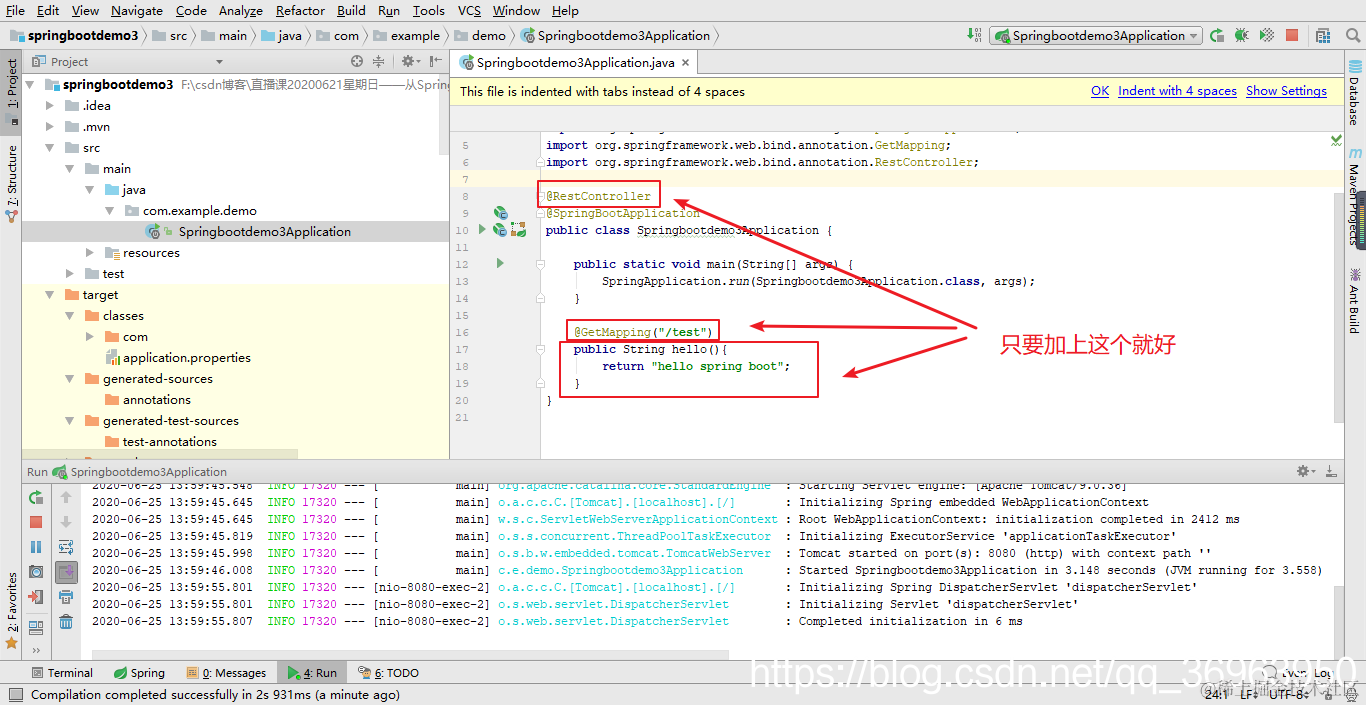The width and height of the screenshot is (1366, 705).
Task: Restore layout icon in Run panel
Action: [36, 628]
